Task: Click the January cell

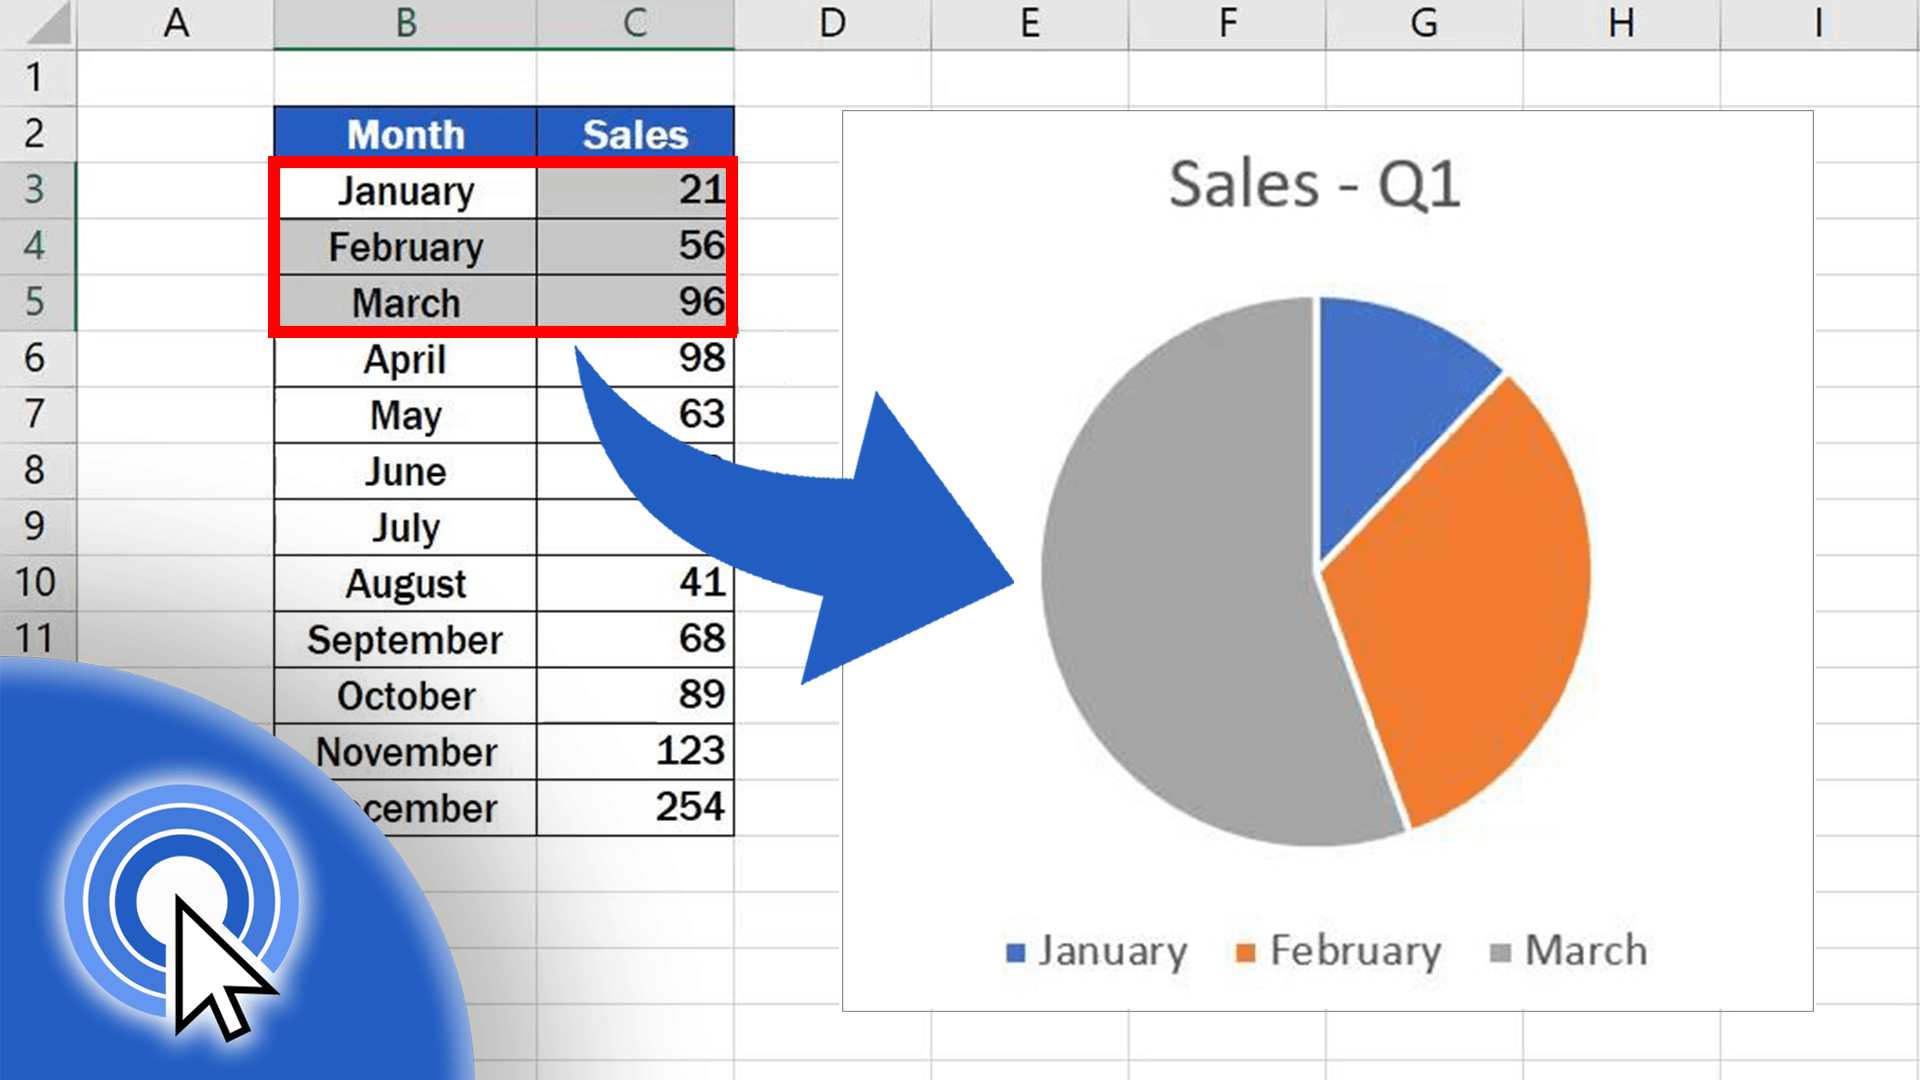Action: pos(406,191)
